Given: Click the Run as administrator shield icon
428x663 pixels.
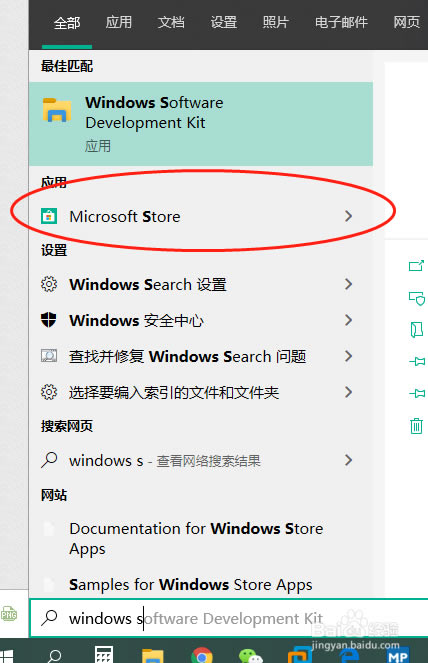Looking at the screenshot, I should coord(417,298).
